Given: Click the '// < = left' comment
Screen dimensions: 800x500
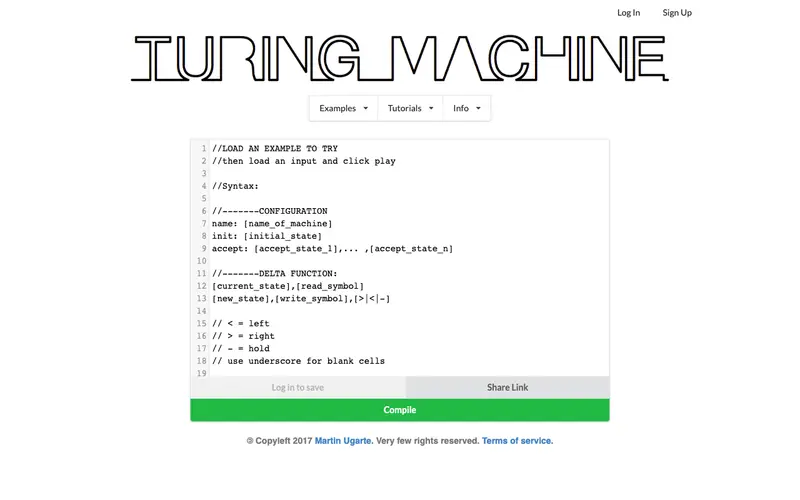Looking at the screenshot, I should [x=241, y=323].
